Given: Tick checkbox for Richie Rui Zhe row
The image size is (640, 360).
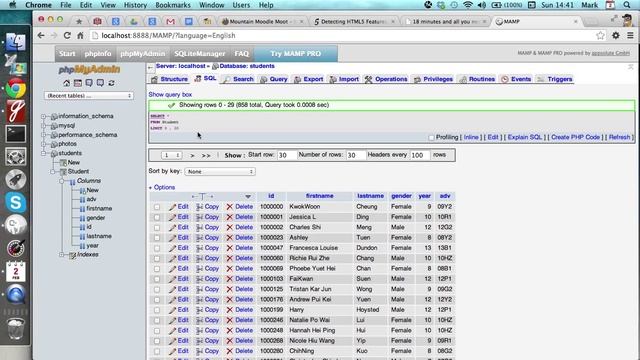Looking at the screenshot, I should click(157, 258).
